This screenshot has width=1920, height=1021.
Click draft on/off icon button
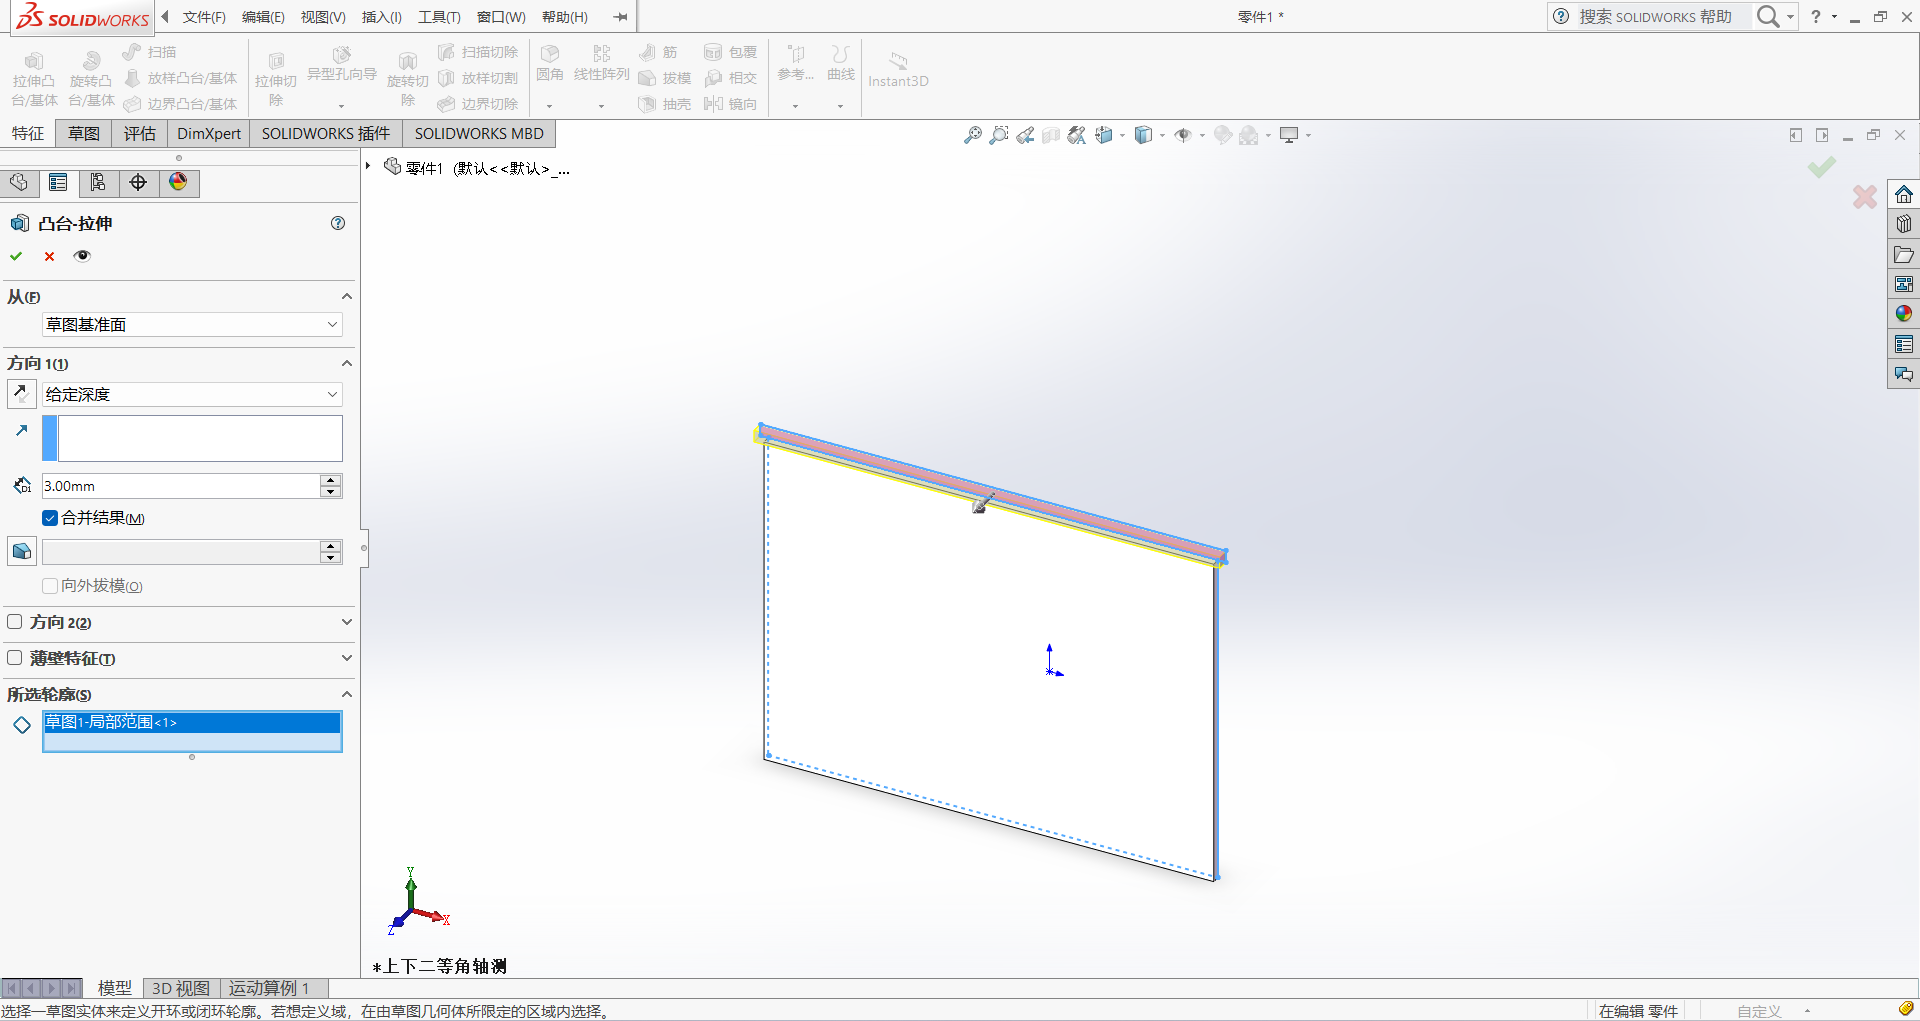[21, 551]
